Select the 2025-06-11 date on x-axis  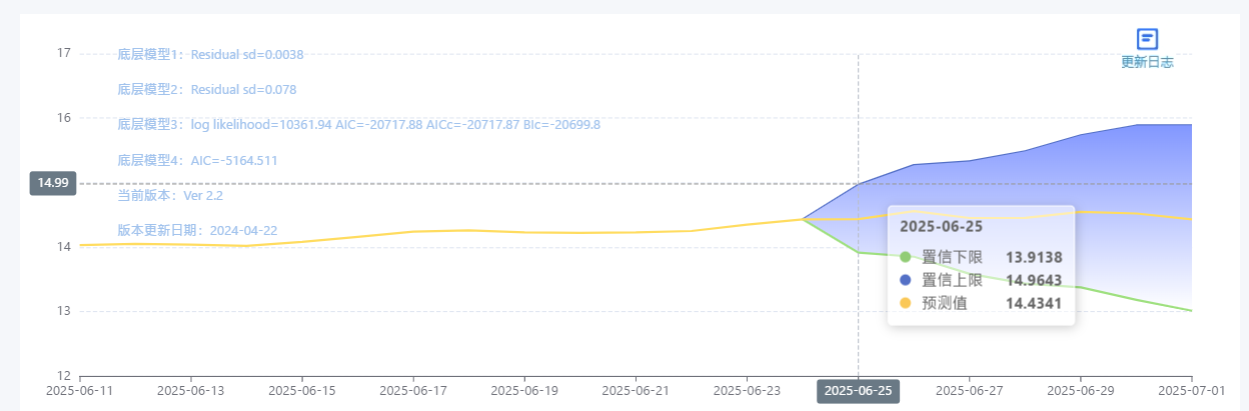(x=80, y=391)
